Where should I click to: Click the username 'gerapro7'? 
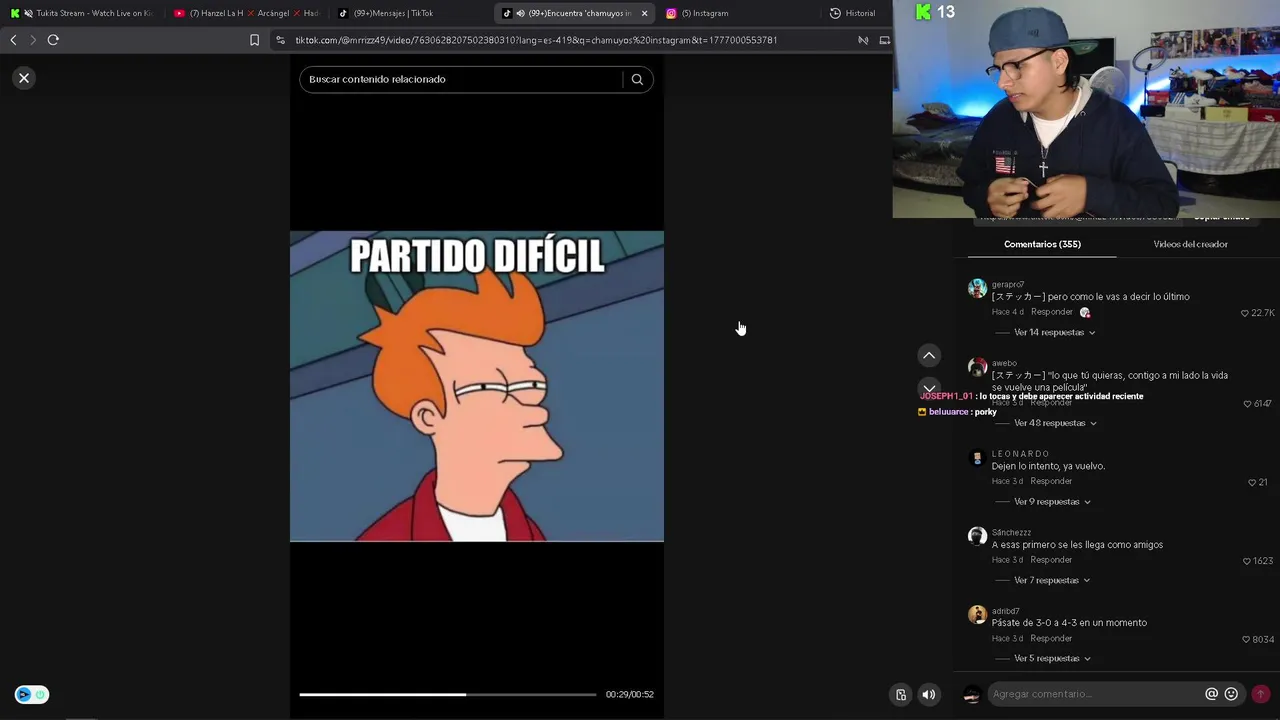pyautogui.click(x=1008, y=285)
